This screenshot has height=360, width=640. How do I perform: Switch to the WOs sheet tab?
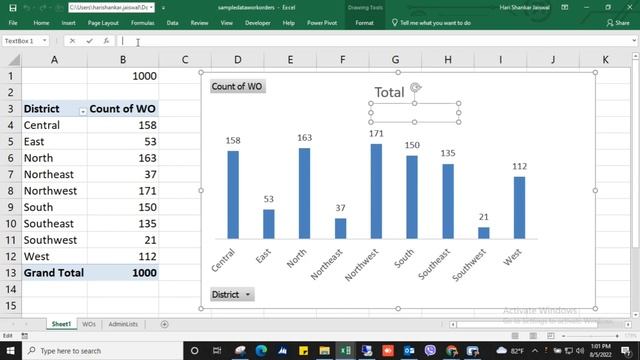pyautogui.click(x=89, y=324)
